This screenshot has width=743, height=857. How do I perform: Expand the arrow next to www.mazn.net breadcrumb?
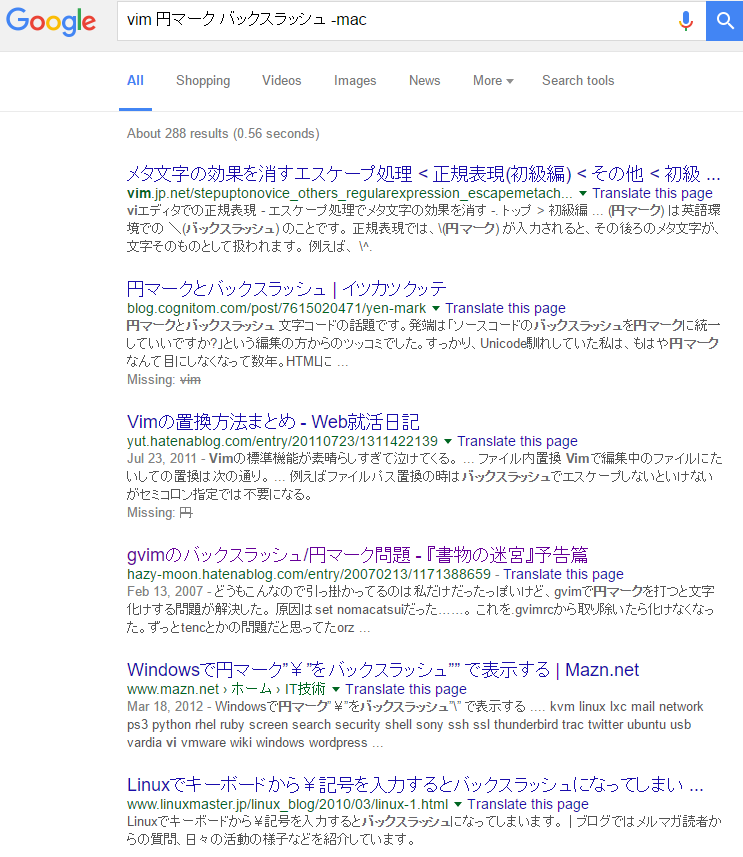click(x=336, y=689)
